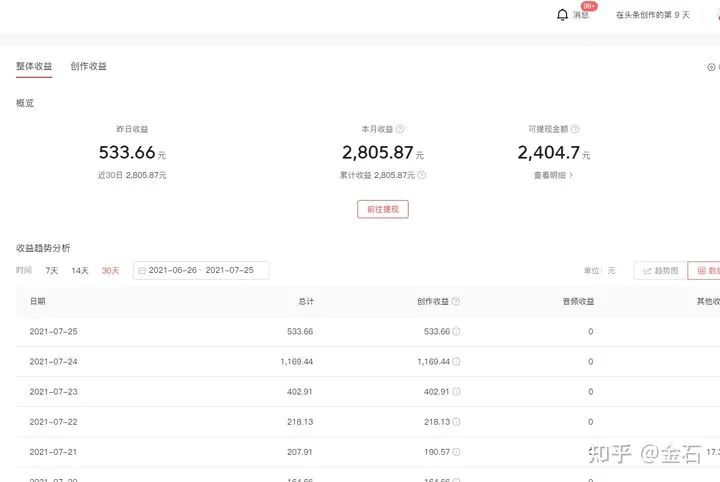Click total value 207.91 in the table

[x=300, y=452]
